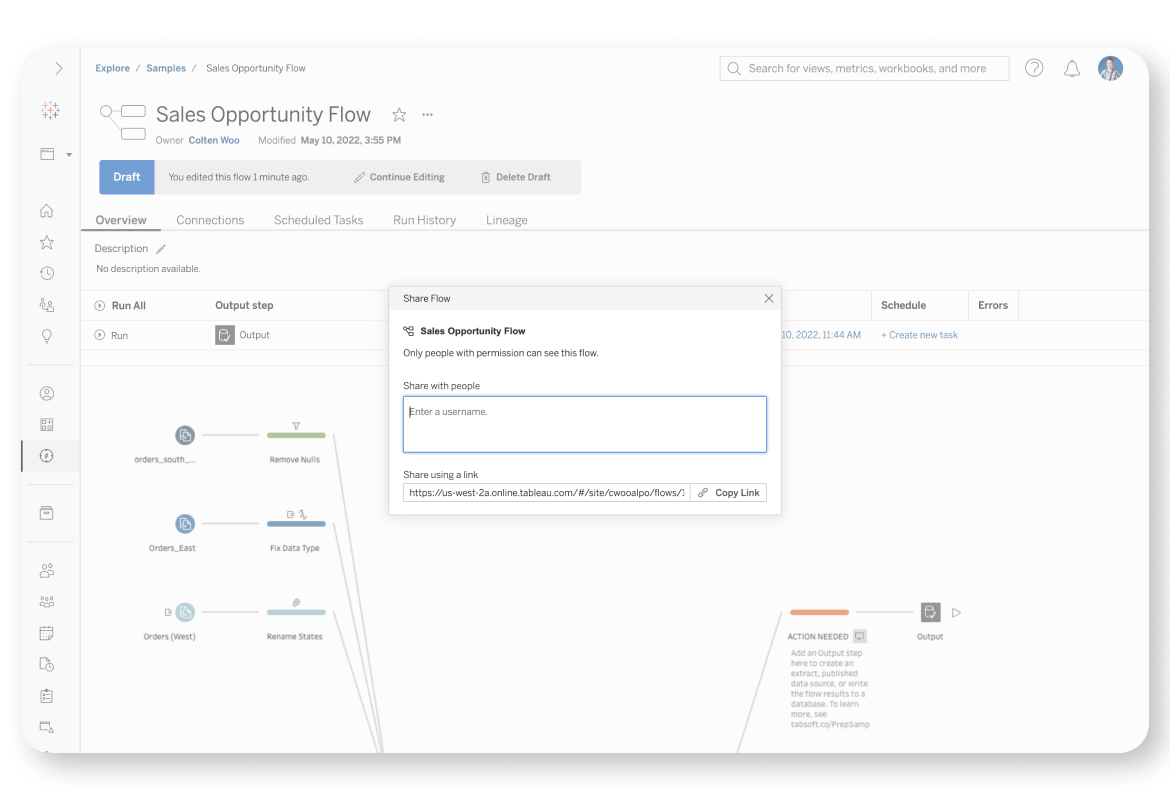Click the Explore breadcrumb link
This screenshot has height=801, width=1170.
point(113,68)
